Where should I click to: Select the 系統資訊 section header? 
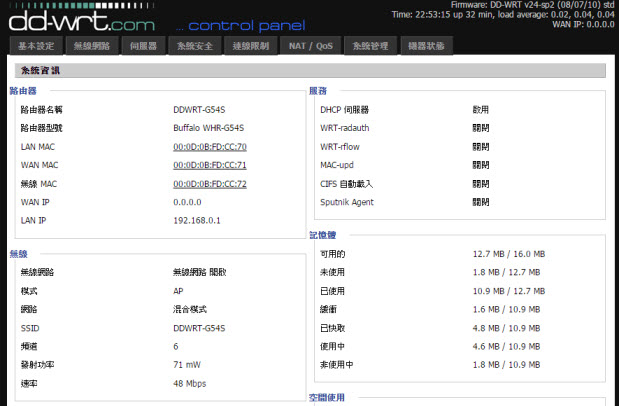click(310, 70)
